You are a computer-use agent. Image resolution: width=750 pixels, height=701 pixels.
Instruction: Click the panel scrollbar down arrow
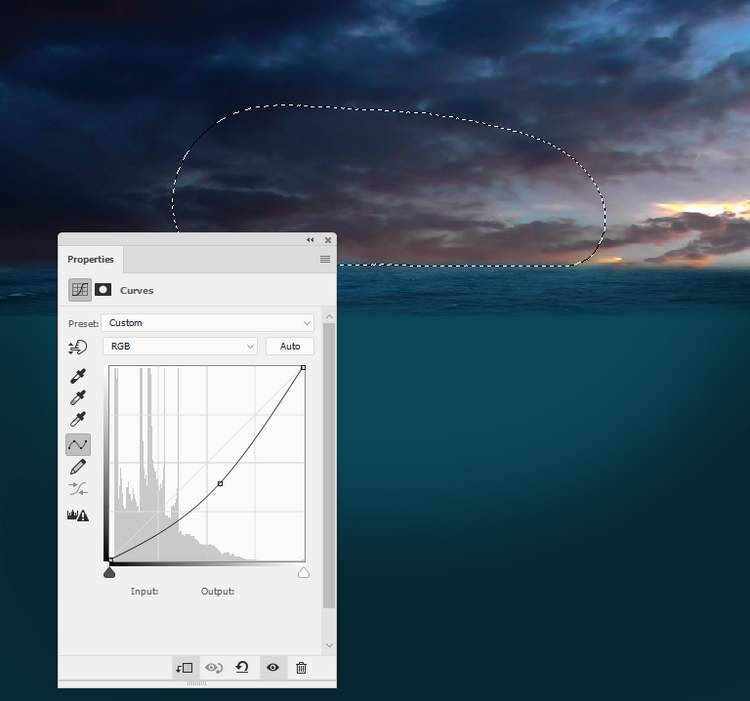click(x=329, y=646)
